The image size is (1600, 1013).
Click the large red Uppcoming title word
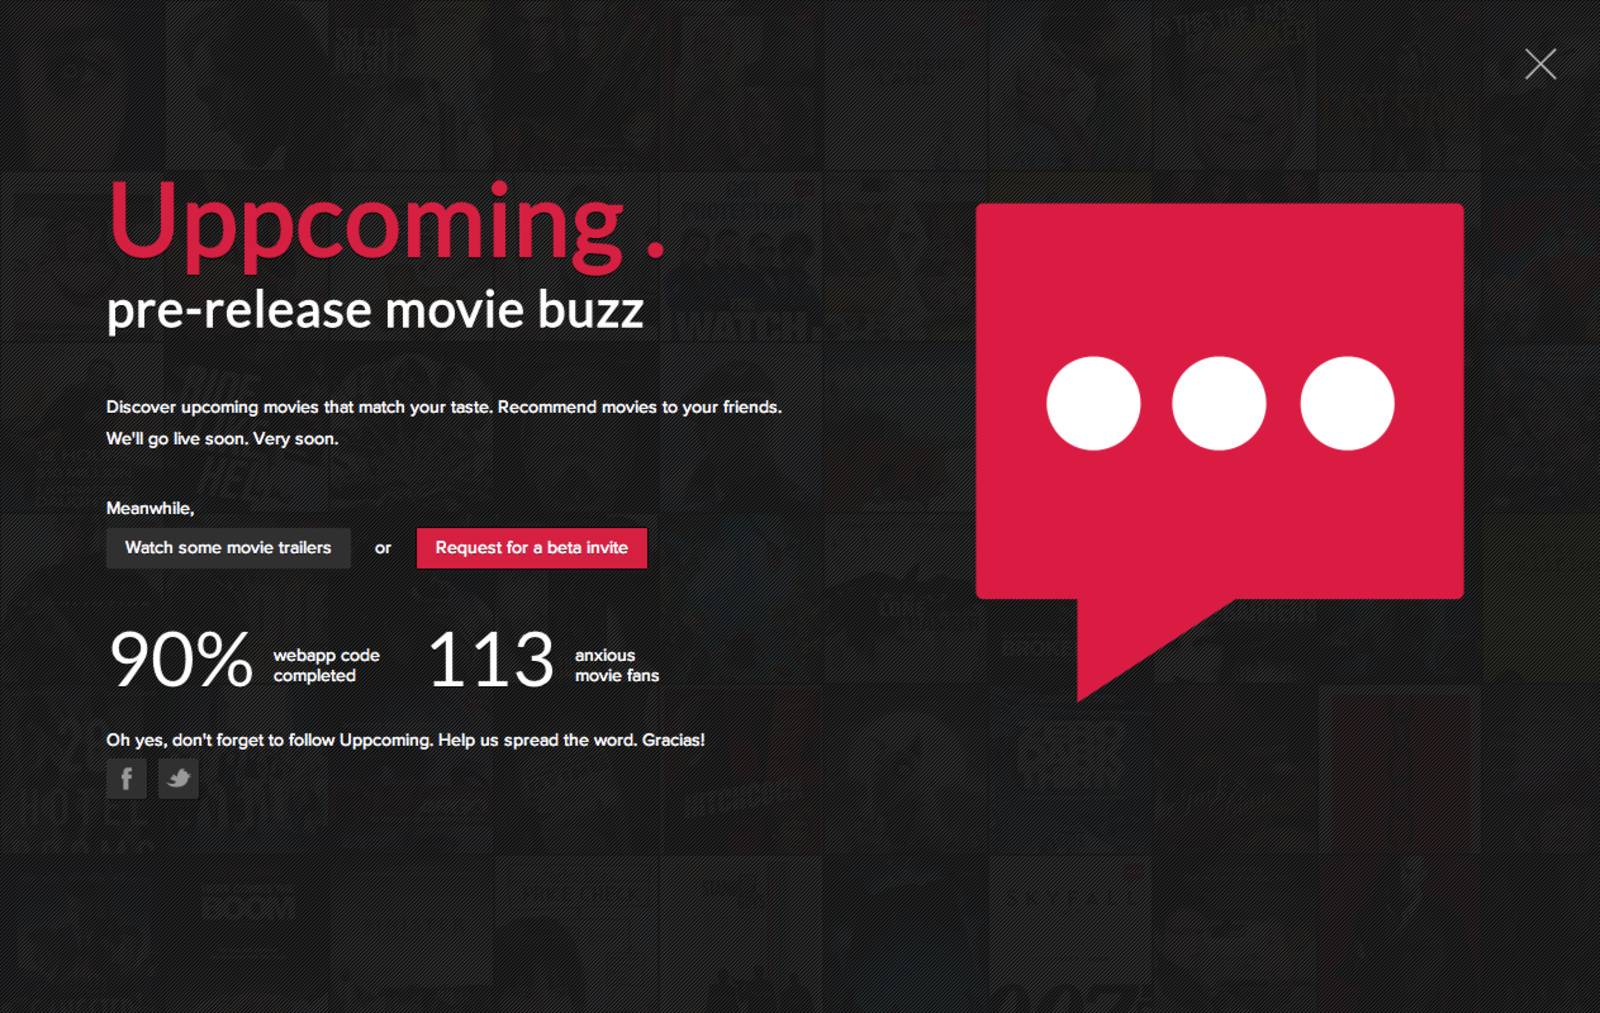(x=366, y=225)
